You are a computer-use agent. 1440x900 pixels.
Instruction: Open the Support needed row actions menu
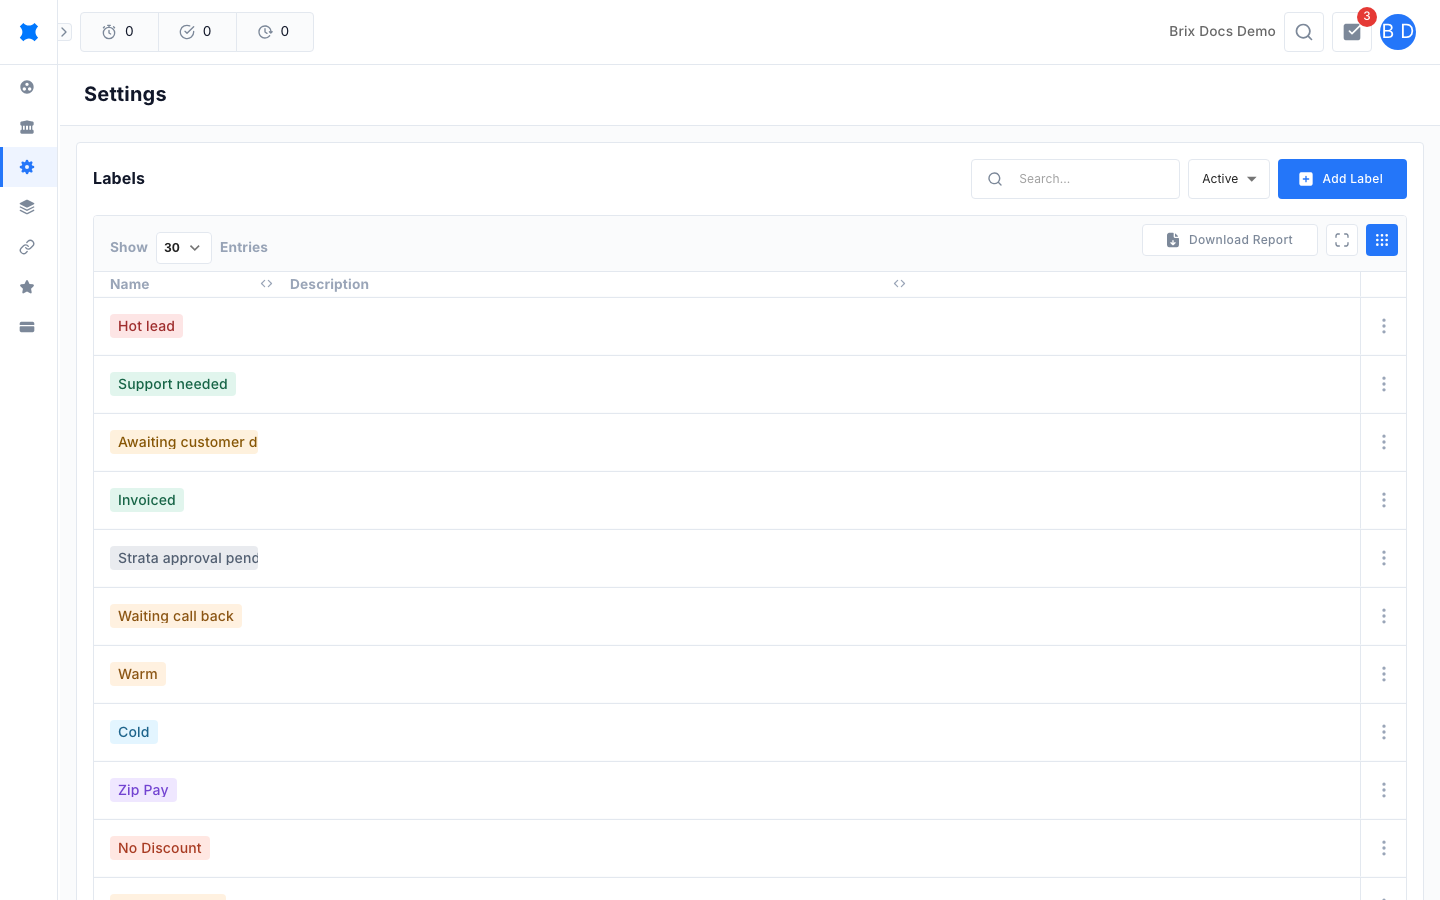pos(1384,384)
